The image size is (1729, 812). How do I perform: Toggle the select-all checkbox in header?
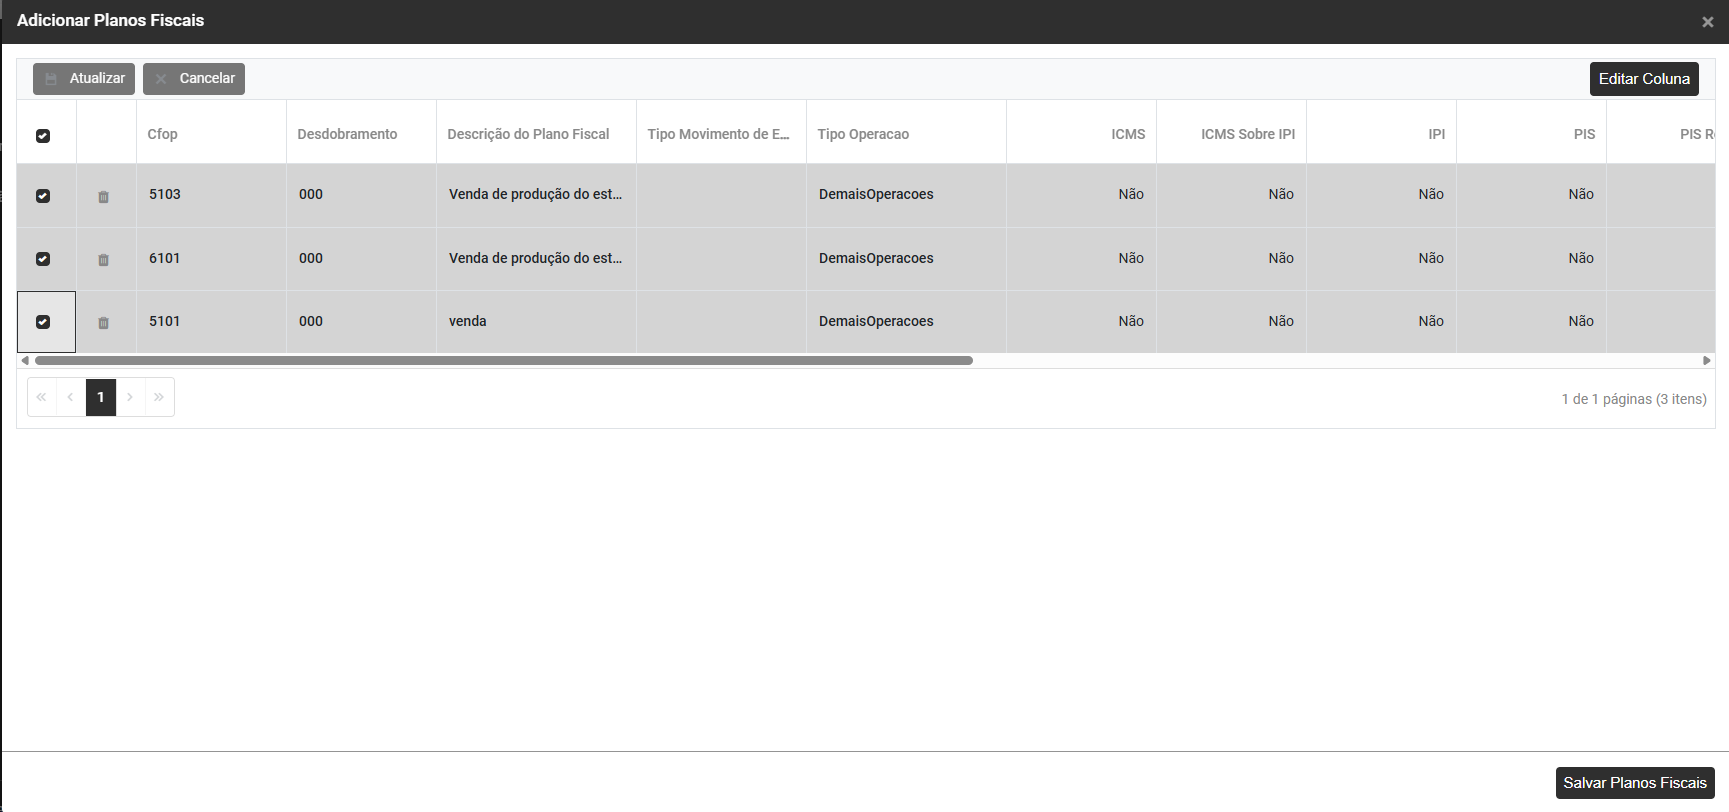point(43,136)
